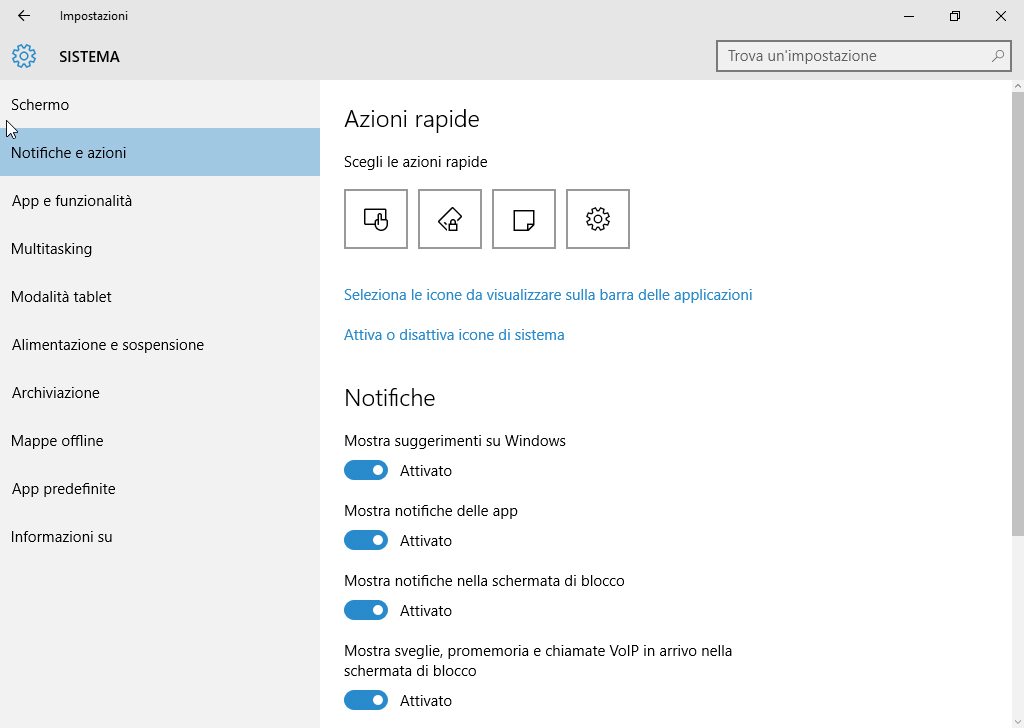Select App e funzionalità in sidebar
The image size is (1024, 728).
click(72, 201)
